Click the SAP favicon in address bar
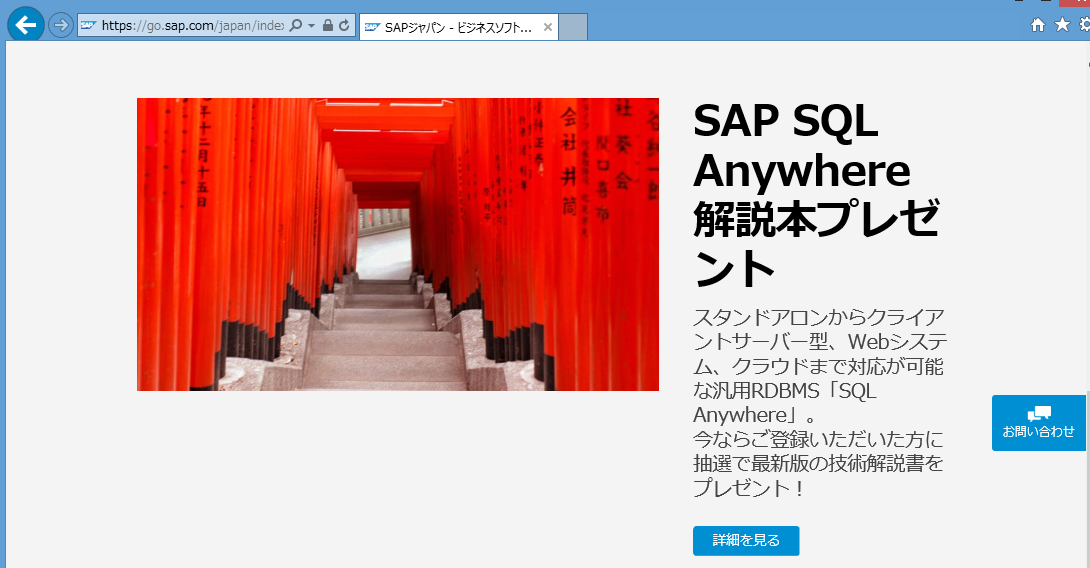 point(88,26)
